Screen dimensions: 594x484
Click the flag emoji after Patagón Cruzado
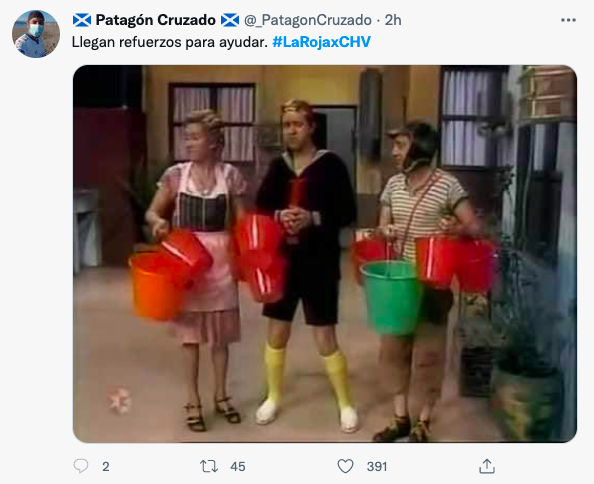pyautogui.click(x=230, y=20)
